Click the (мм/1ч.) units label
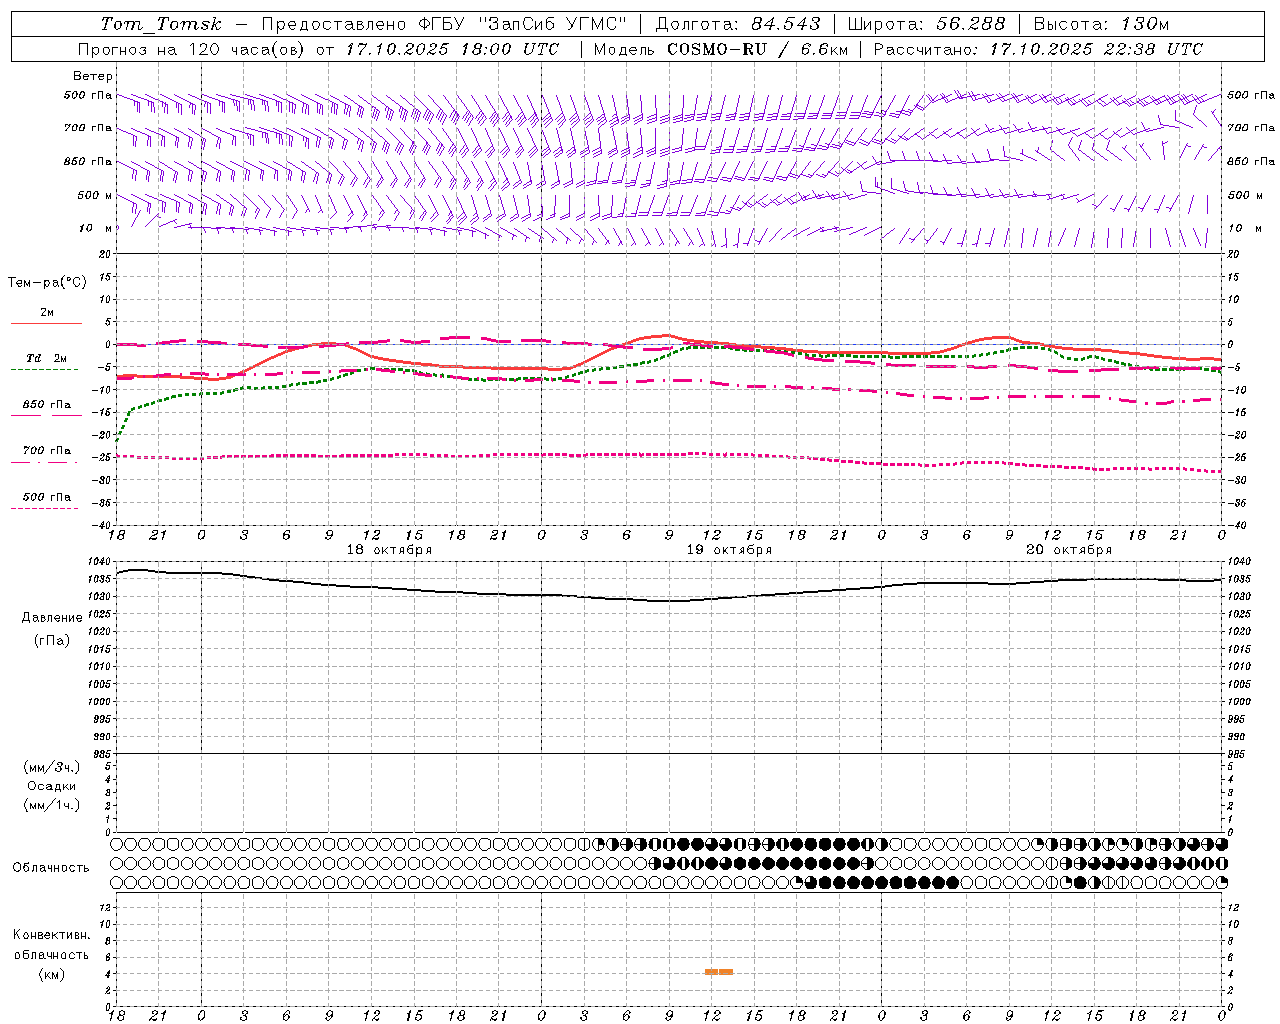The image size is (1280, 1024). (51, 805)
